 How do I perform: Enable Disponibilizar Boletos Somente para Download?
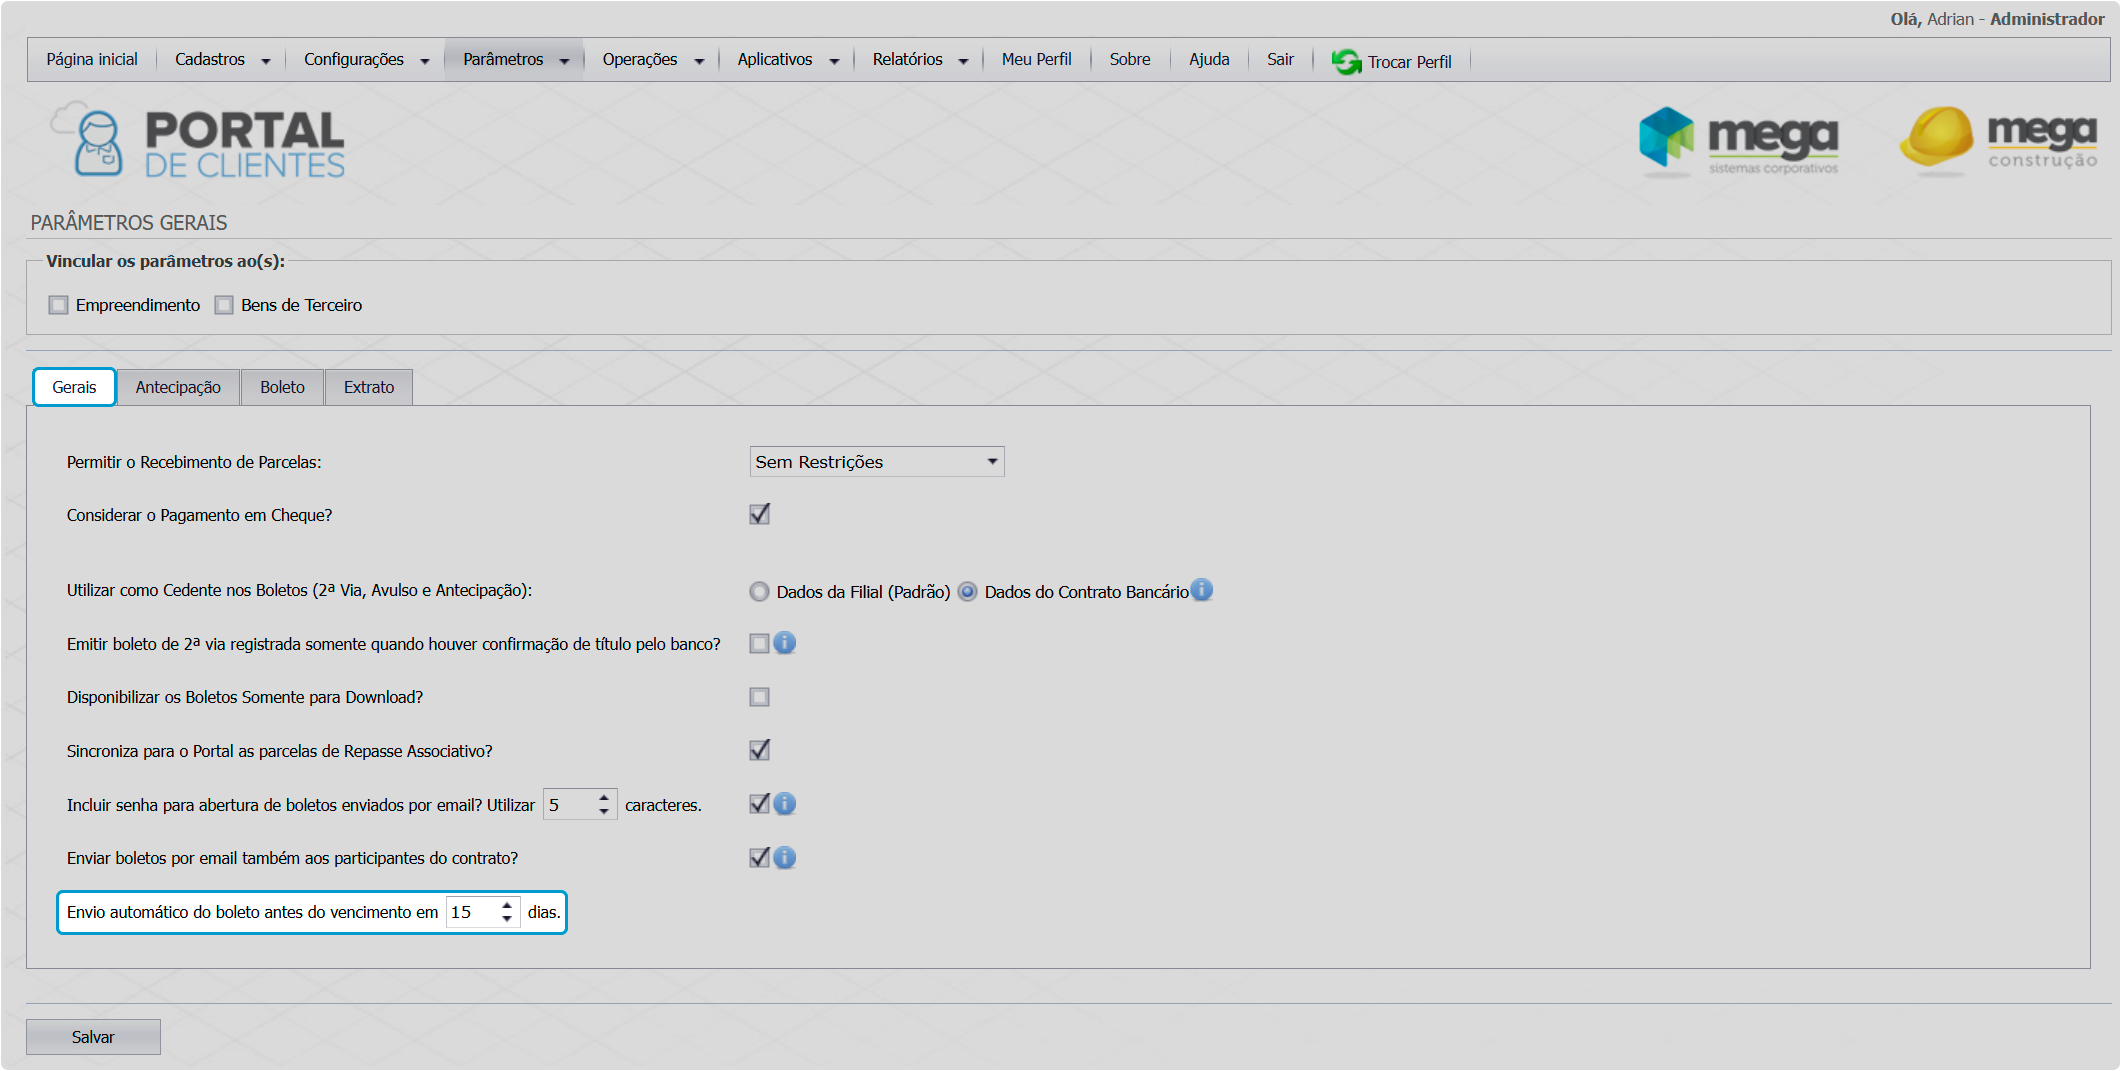(x=760, y=697)
